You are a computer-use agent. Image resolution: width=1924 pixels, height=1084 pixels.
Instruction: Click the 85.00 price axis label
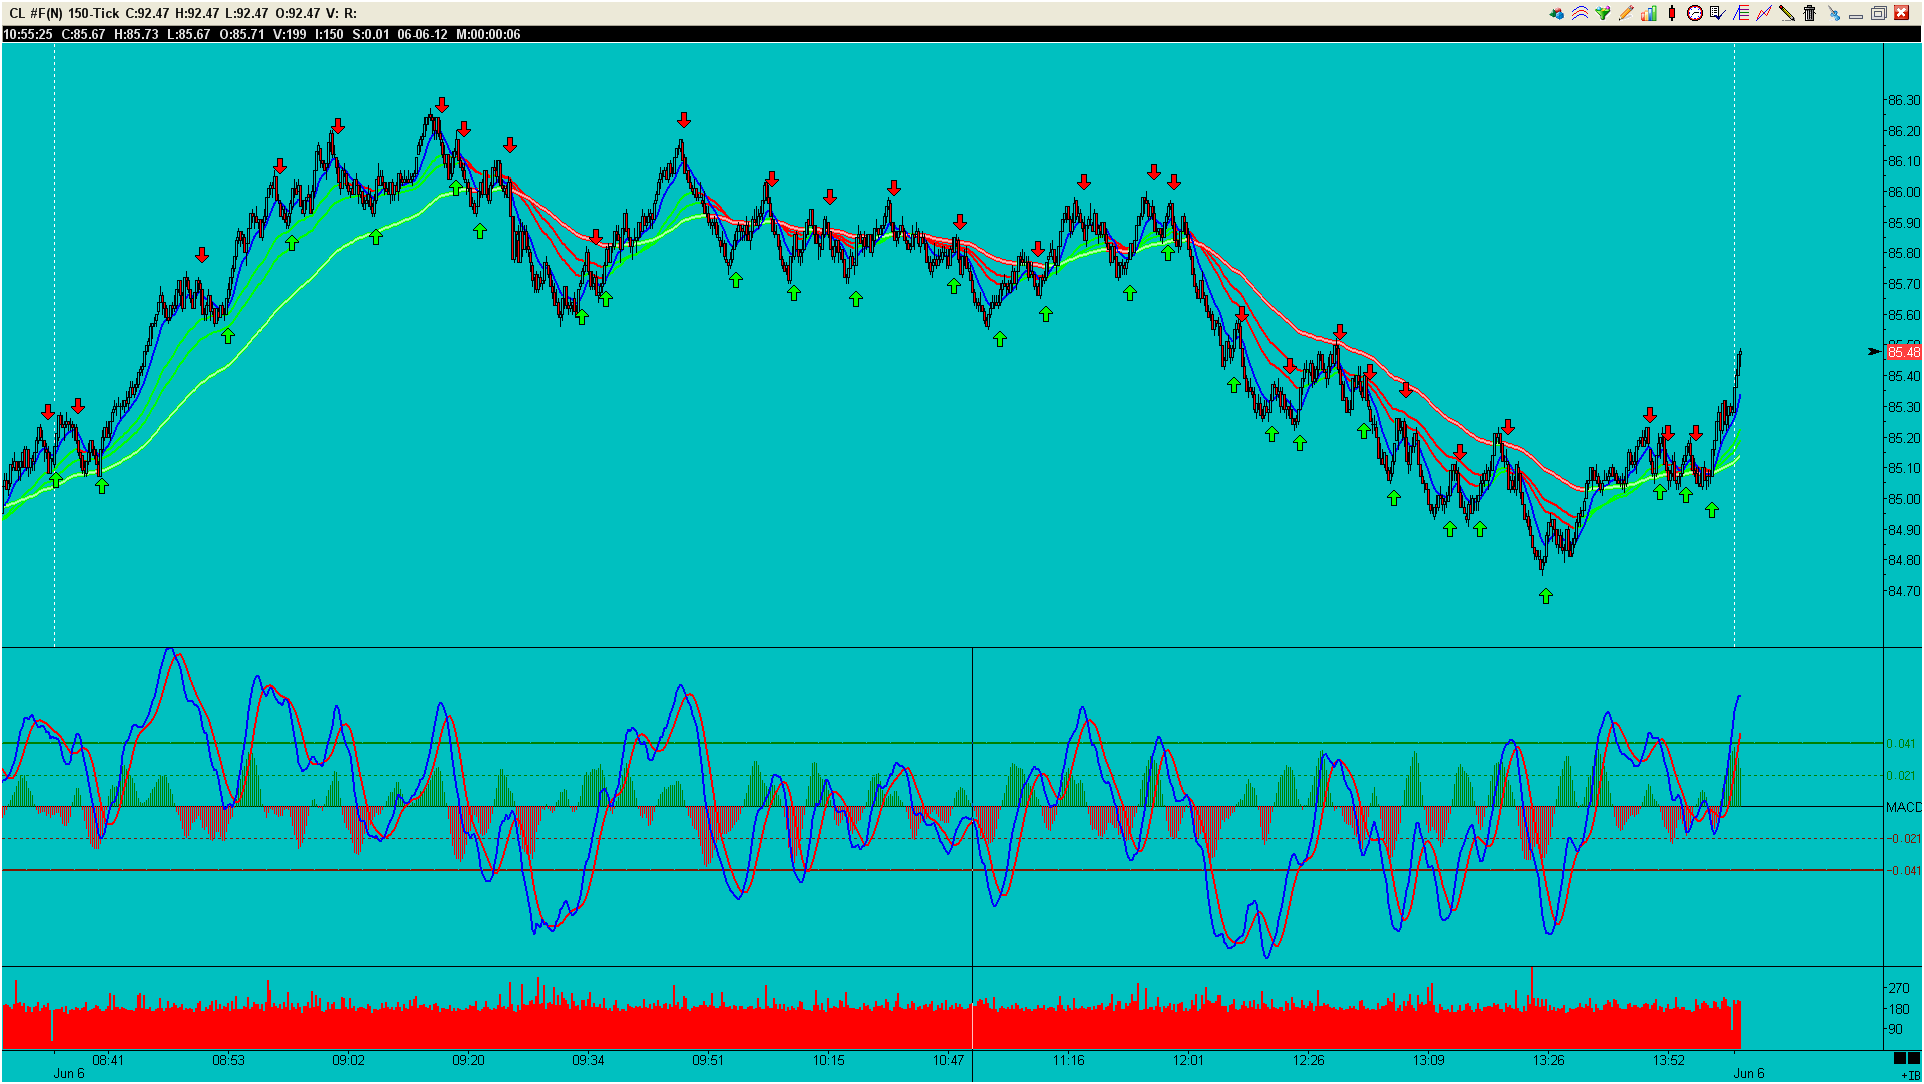(1904, 499)
